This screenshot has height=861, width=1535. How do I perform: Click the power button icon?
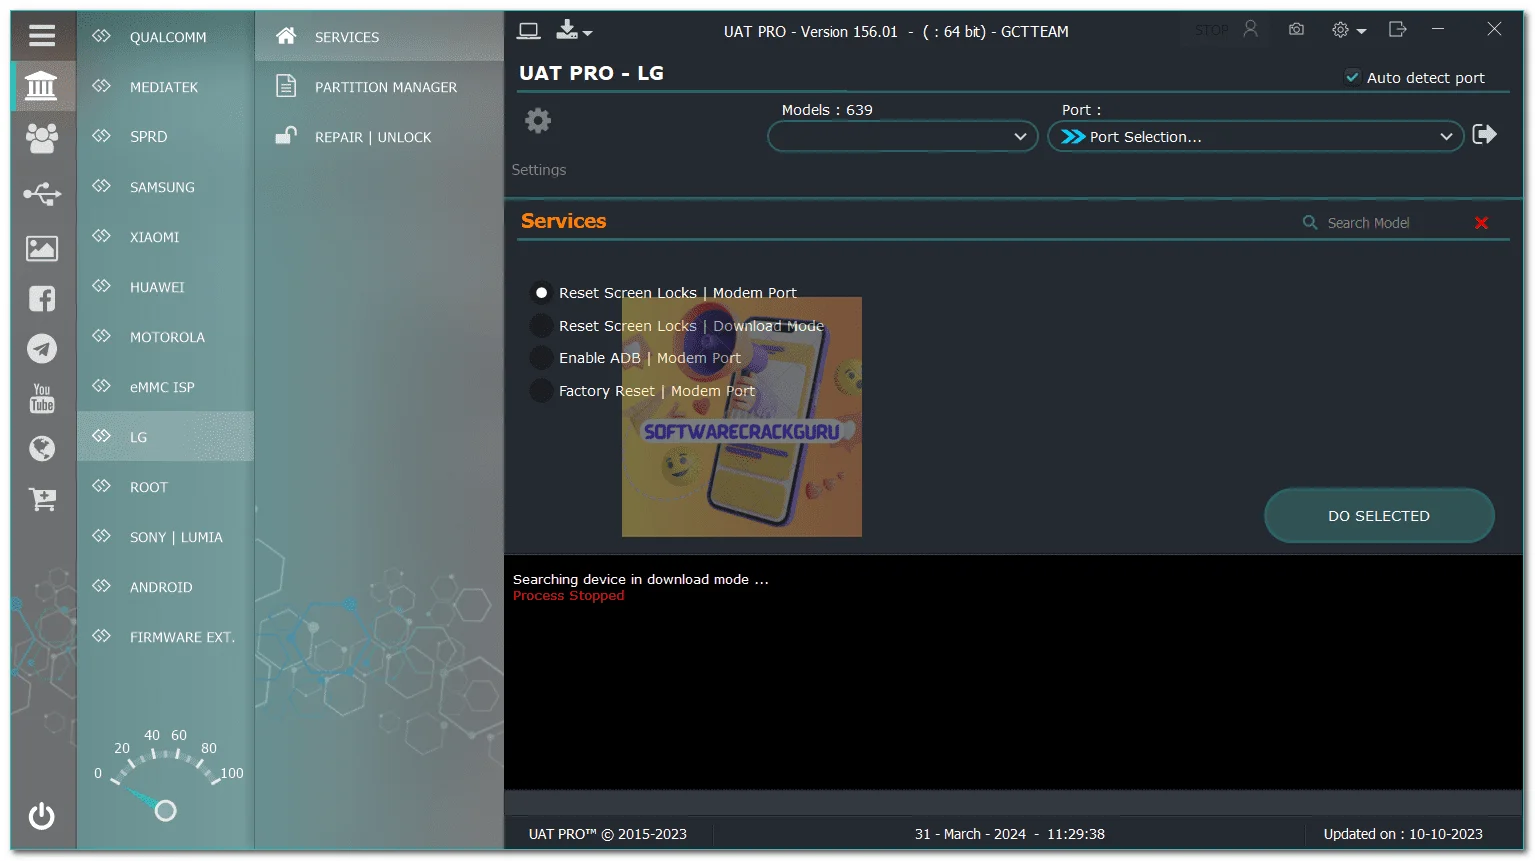(x=42, y=816)
